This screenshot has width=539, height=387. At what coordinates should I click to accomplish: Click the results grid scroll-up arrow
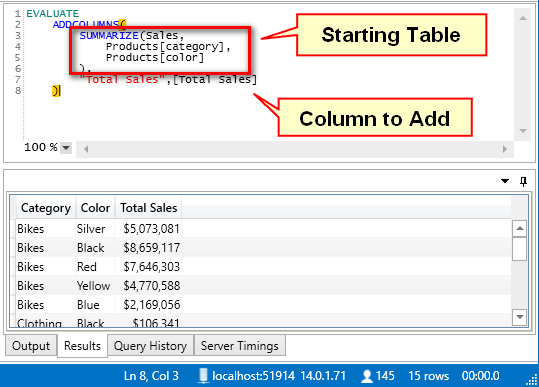pyautogui.click(x=519, y=228)
